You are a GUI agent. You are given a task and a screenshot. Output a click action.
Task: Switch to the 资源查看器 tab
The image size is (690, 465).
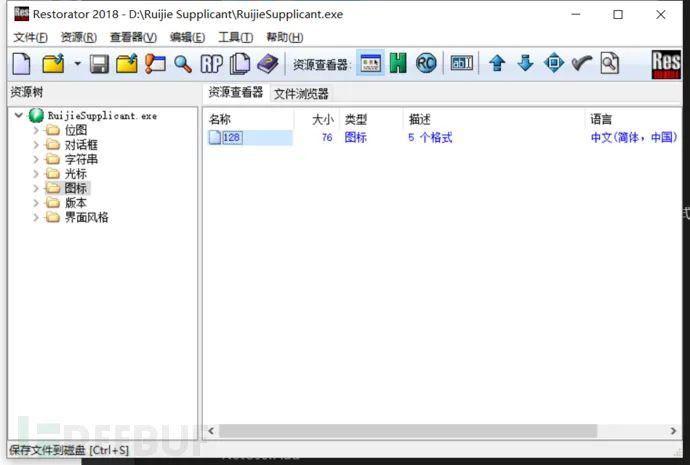point(235,92)
